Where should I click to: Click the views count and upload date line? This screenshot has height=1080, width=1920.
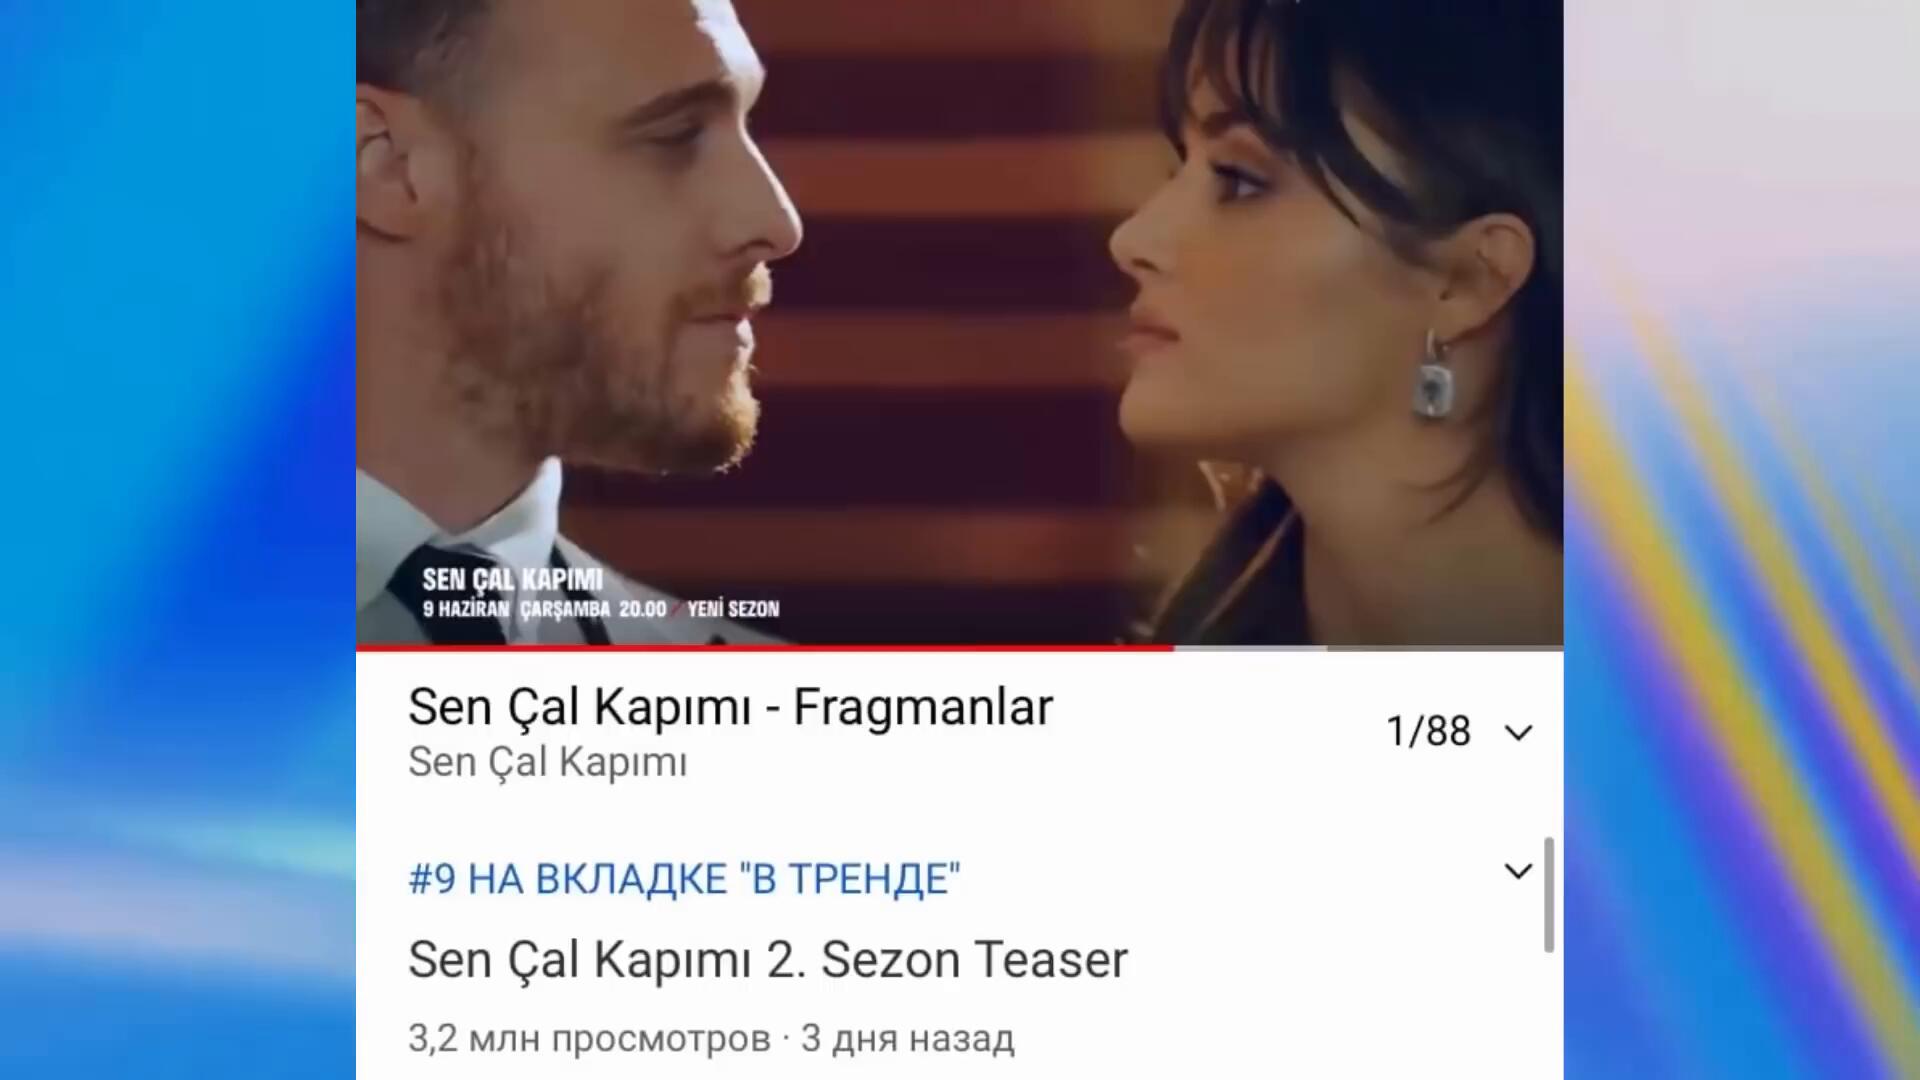pos(711,1039)
